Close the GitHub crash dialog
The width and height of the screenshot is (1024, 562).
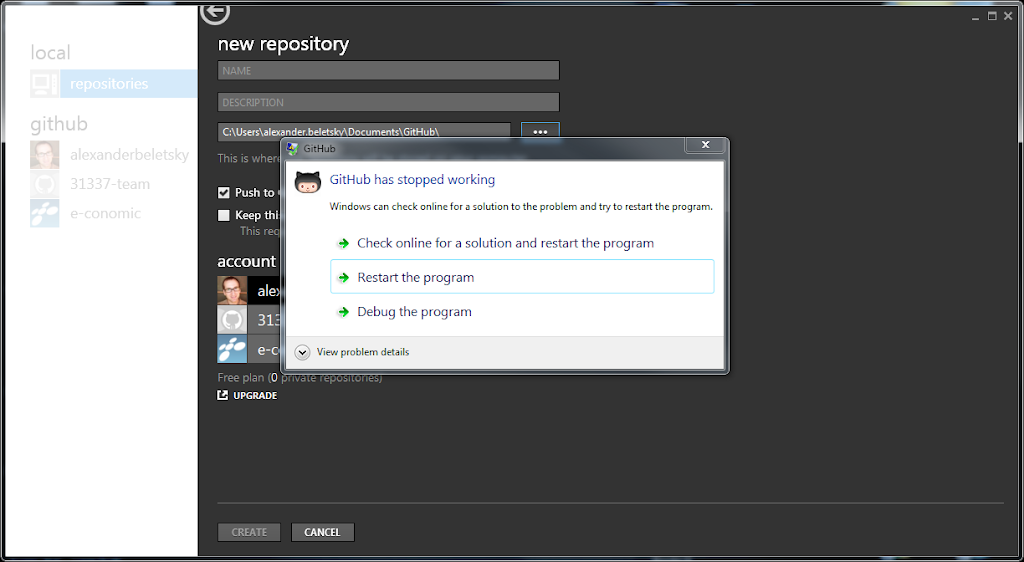(x=705, y=145)
